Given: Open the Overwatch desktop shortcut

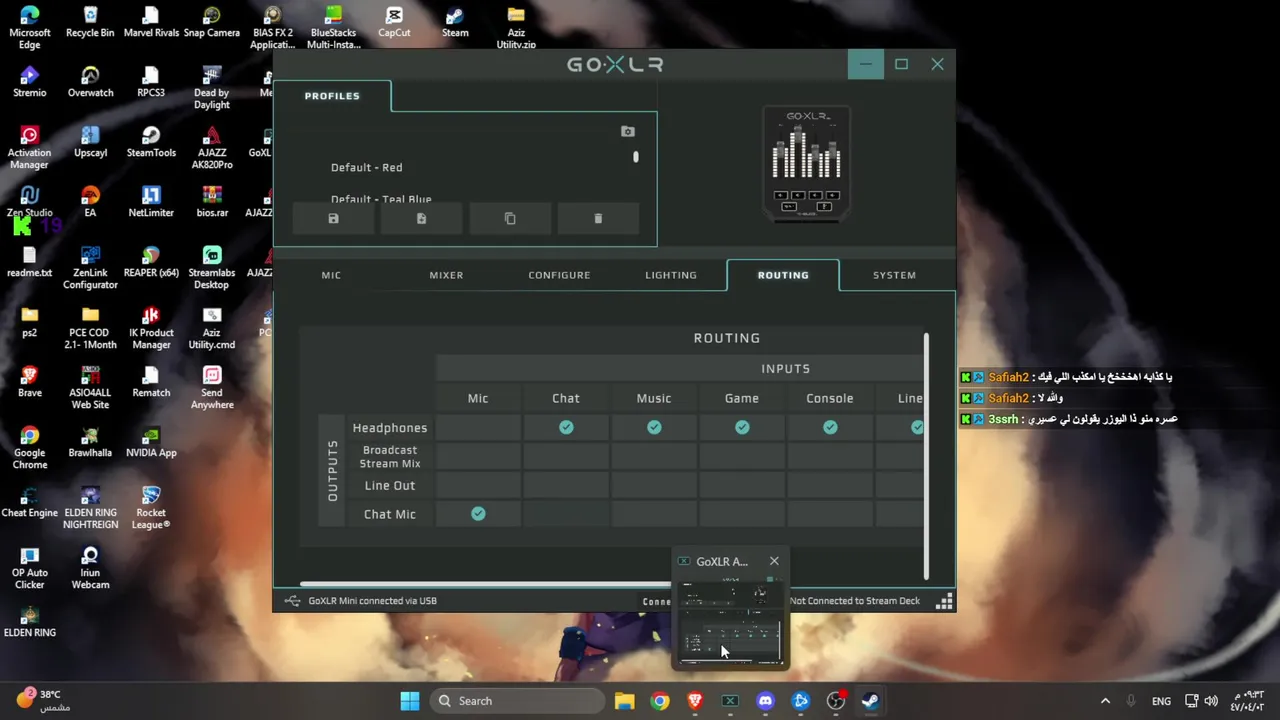Looking at the screenshot, I should 90,83.
